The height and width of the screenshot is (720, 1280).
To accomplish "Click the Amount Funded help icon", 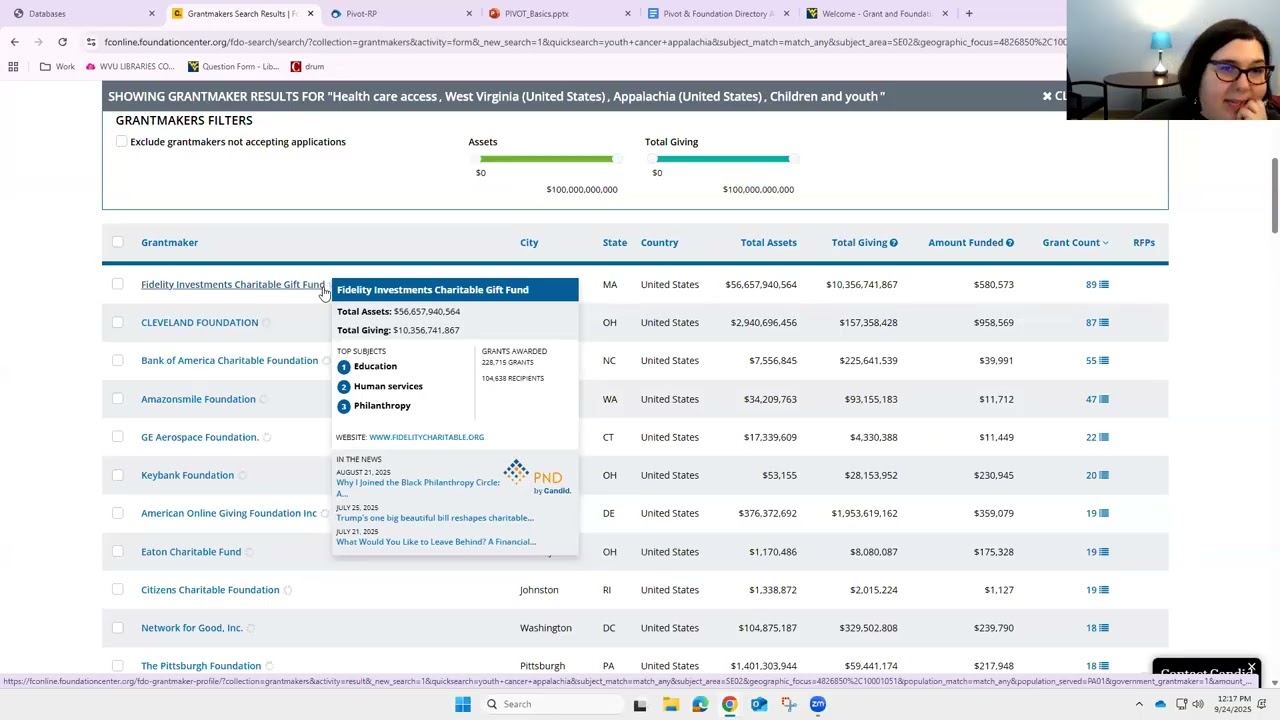I will point(1010,243).
